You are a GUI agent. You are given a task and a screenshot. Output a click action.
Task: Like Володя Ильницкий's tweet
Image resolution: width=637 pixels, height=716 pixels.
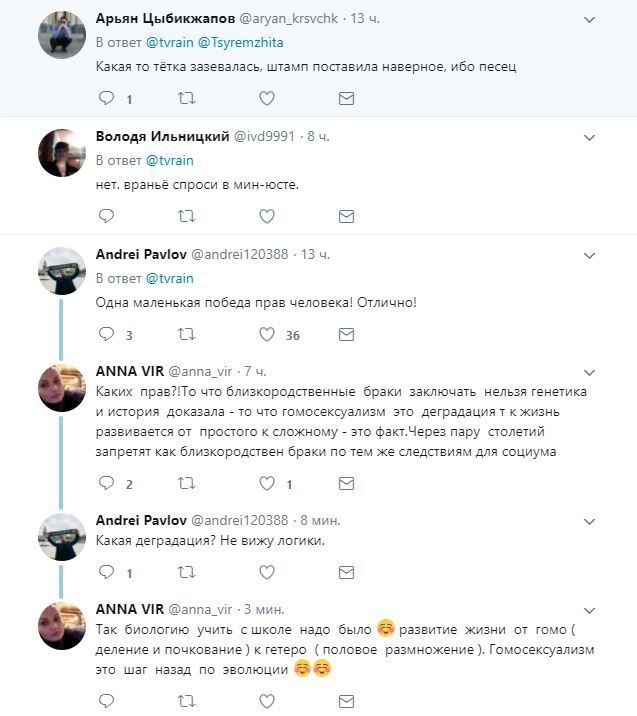pyautogui.click(x=266, y=216)
